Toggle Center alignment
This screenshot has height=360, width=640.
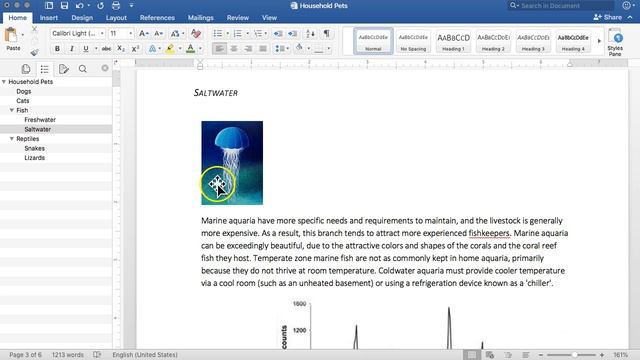point(234,49)
